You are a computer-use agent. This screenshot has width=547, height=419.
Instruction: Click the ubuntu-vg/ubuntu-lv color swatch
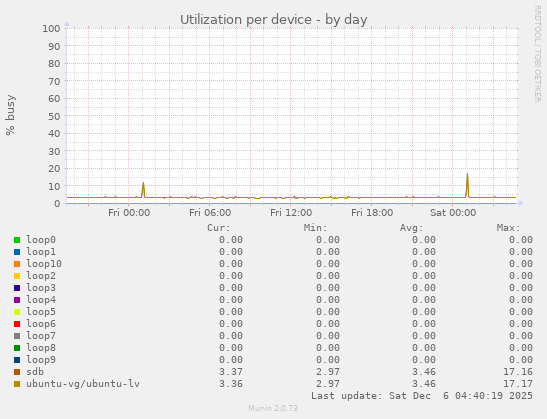[x=17, y=384]
